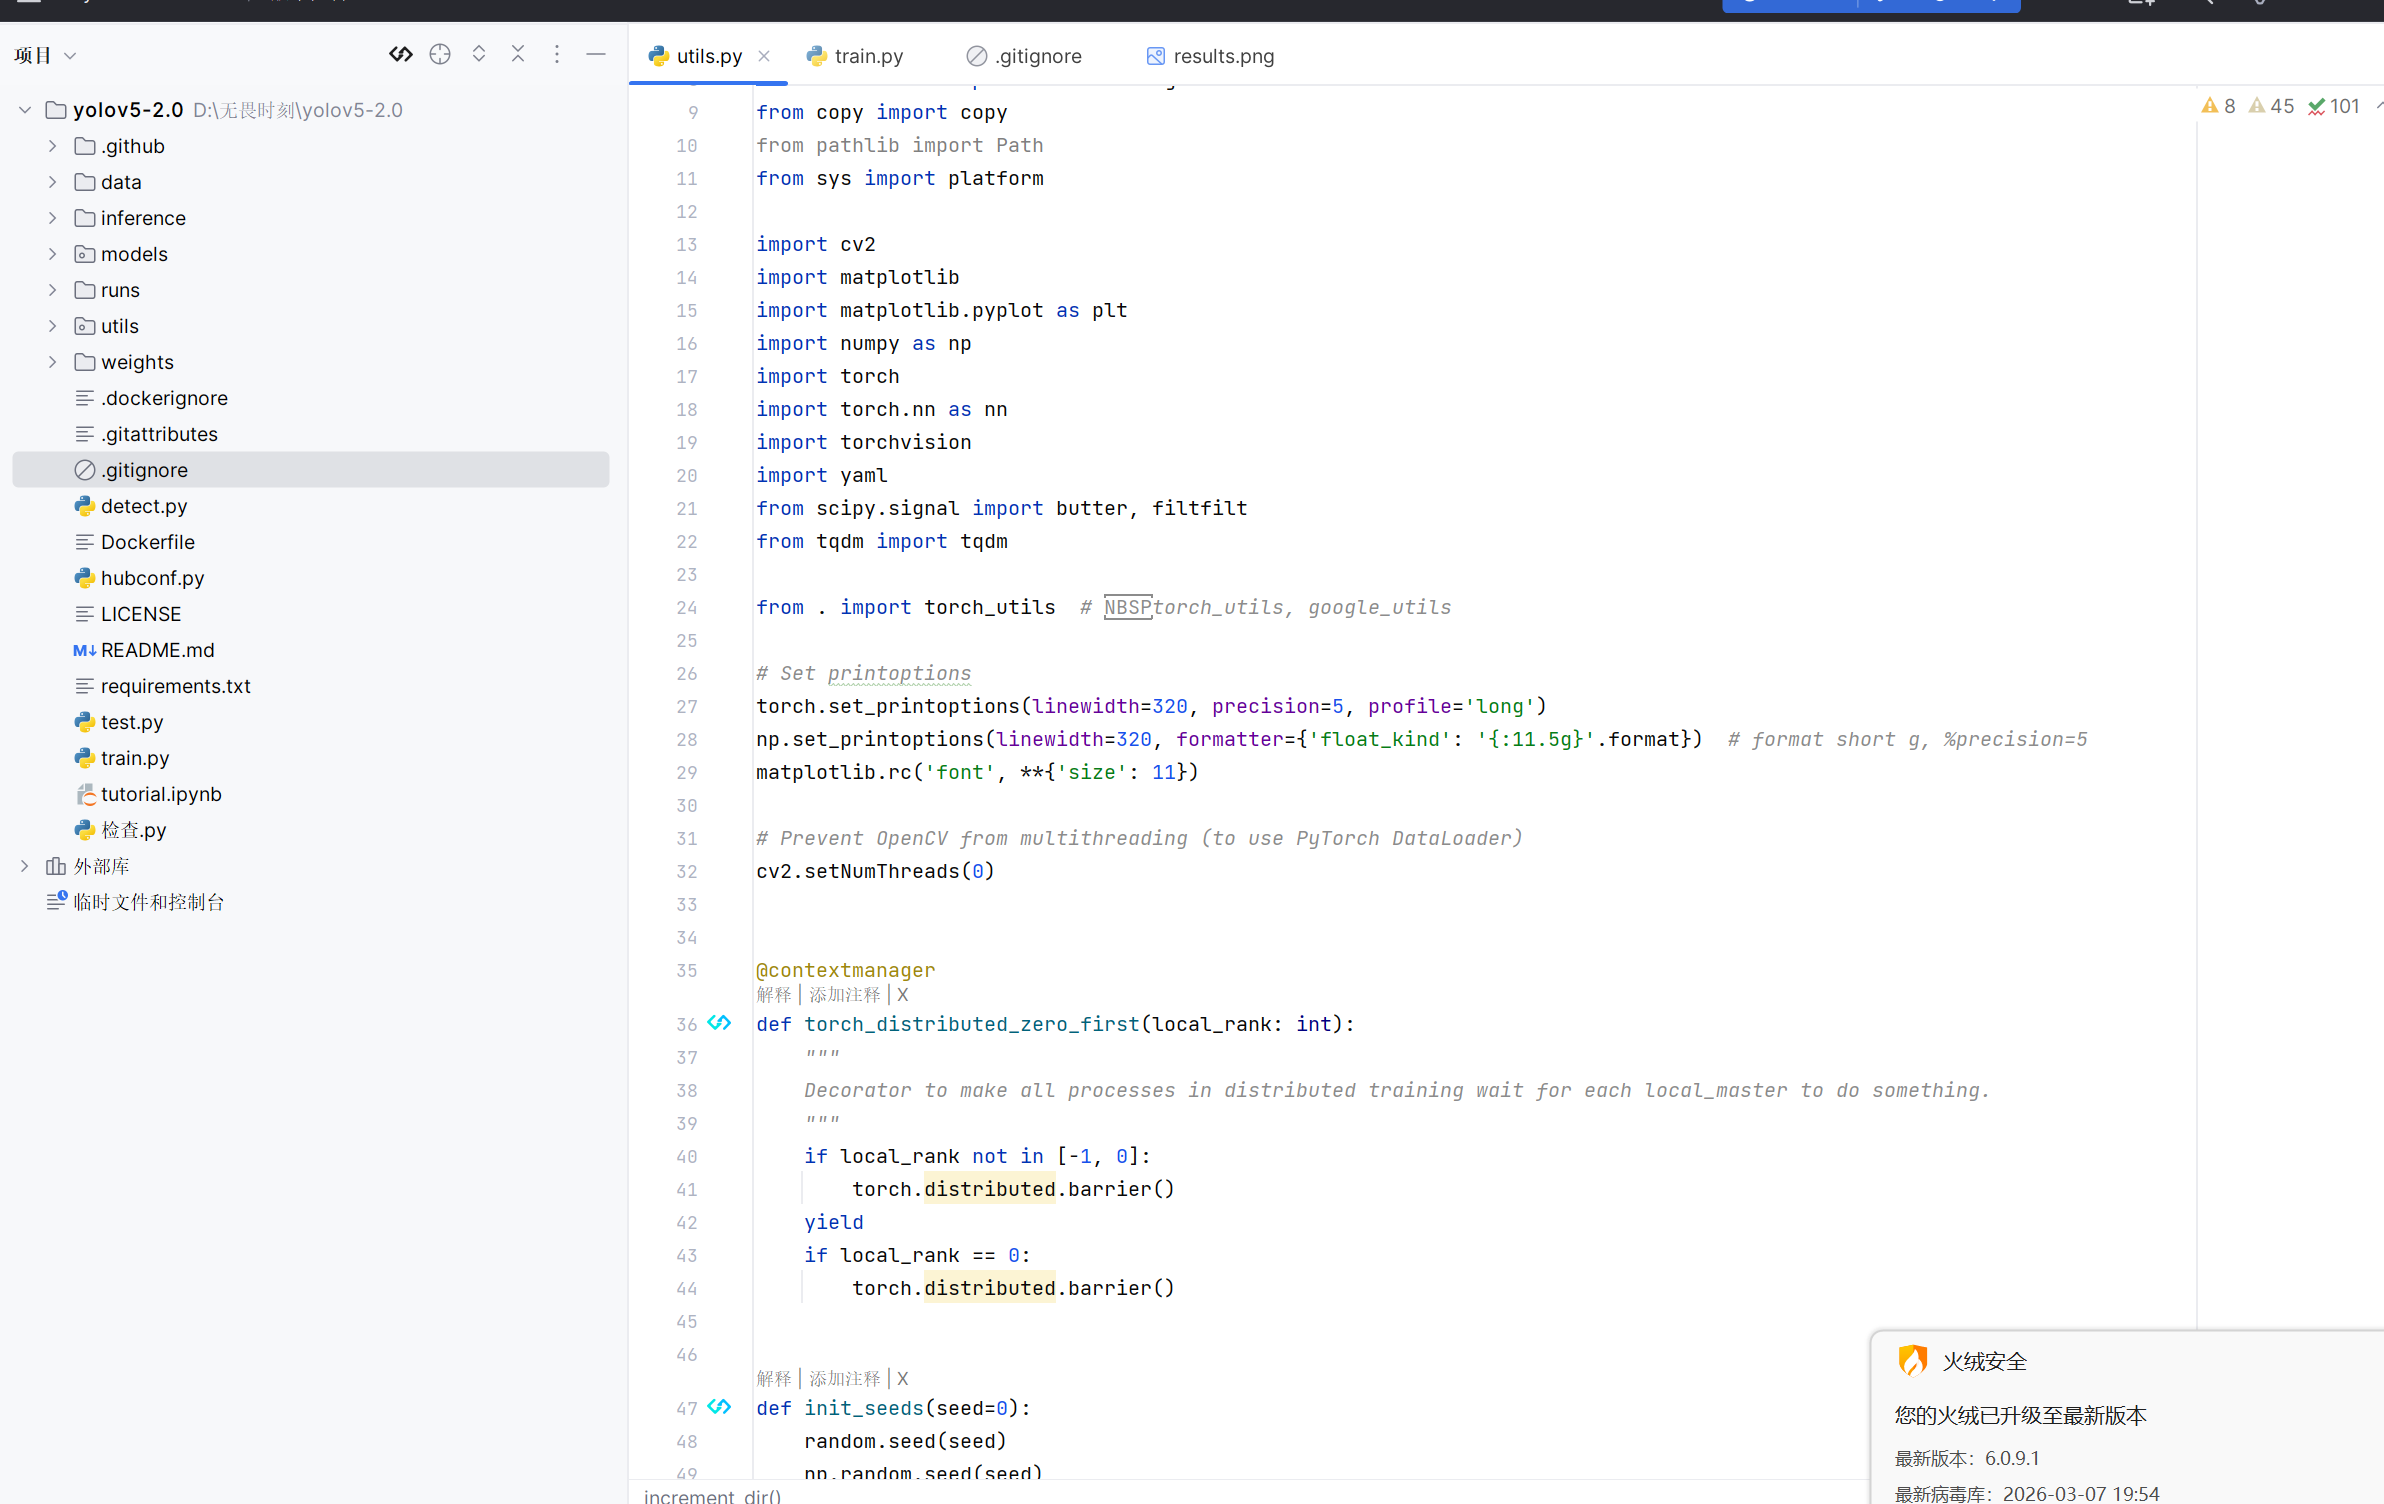Click 解释 link above torch_distributed_zero_first

(773, 995)
